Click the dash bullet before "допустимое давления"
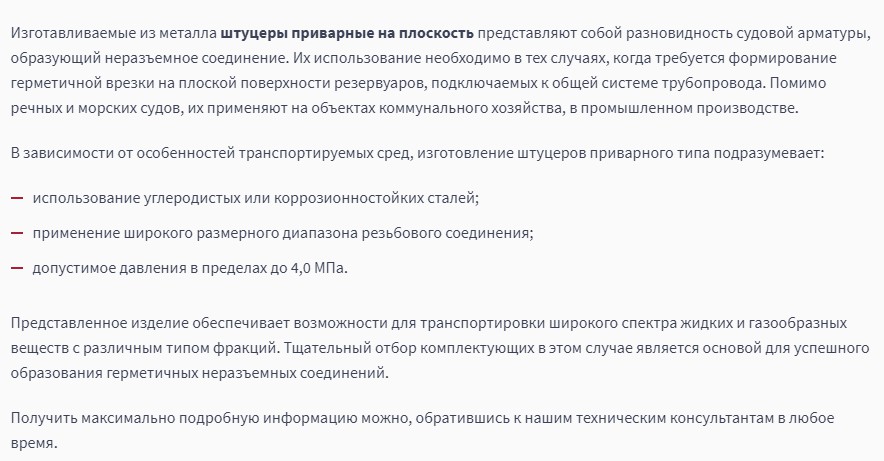 [17, 268]
